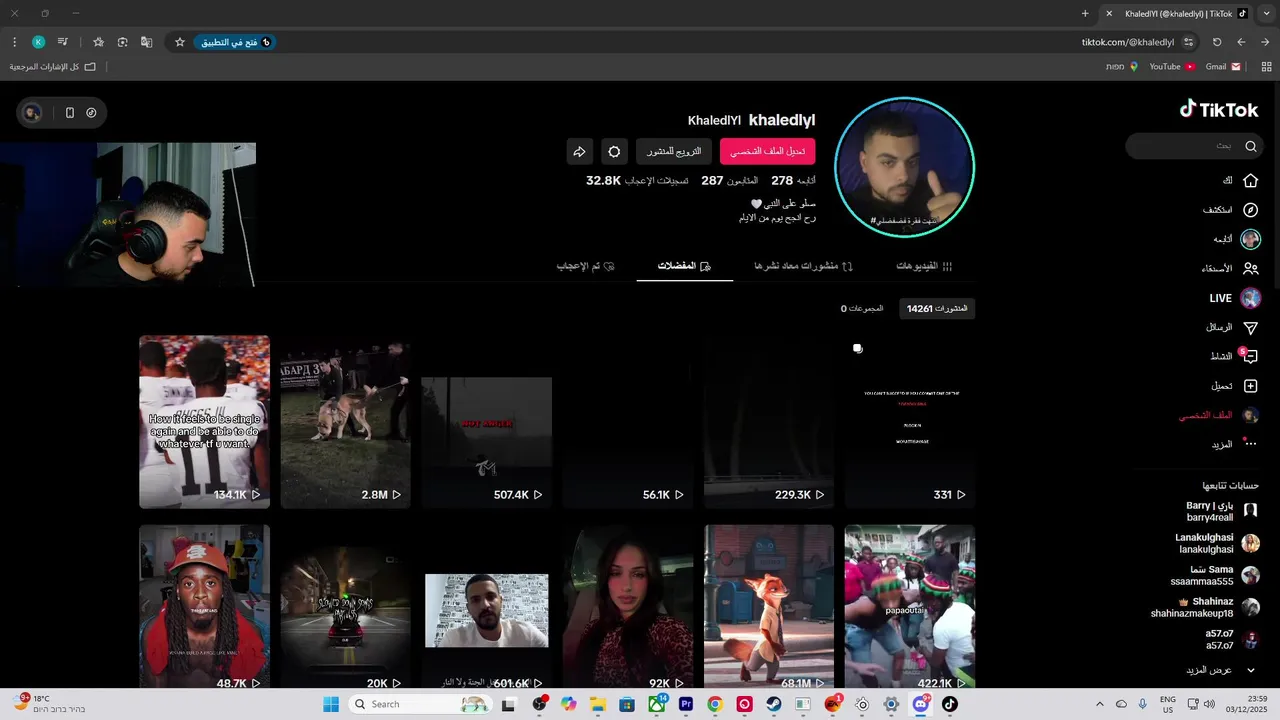Click the floating TikTok coin icon
Screen dimensions: 1280x720
pos(91,113)
